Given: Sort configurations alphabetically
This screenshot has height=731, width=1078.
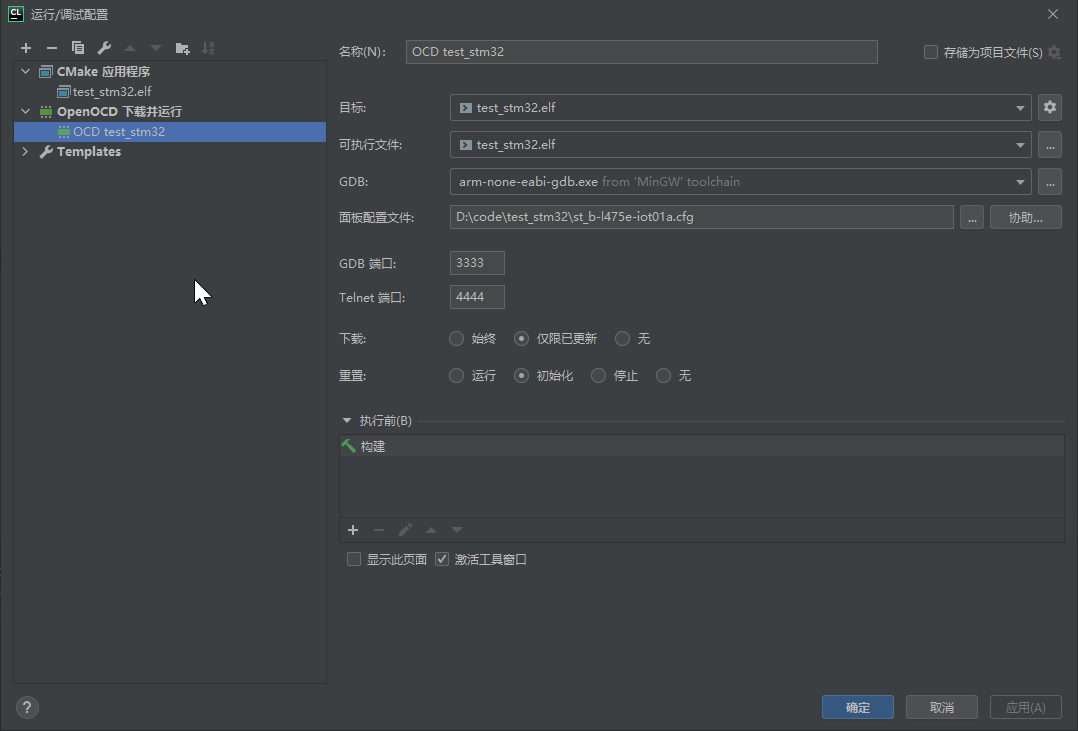Looking at the screenshot, I should pyautogui.click(x=208, y=48).
